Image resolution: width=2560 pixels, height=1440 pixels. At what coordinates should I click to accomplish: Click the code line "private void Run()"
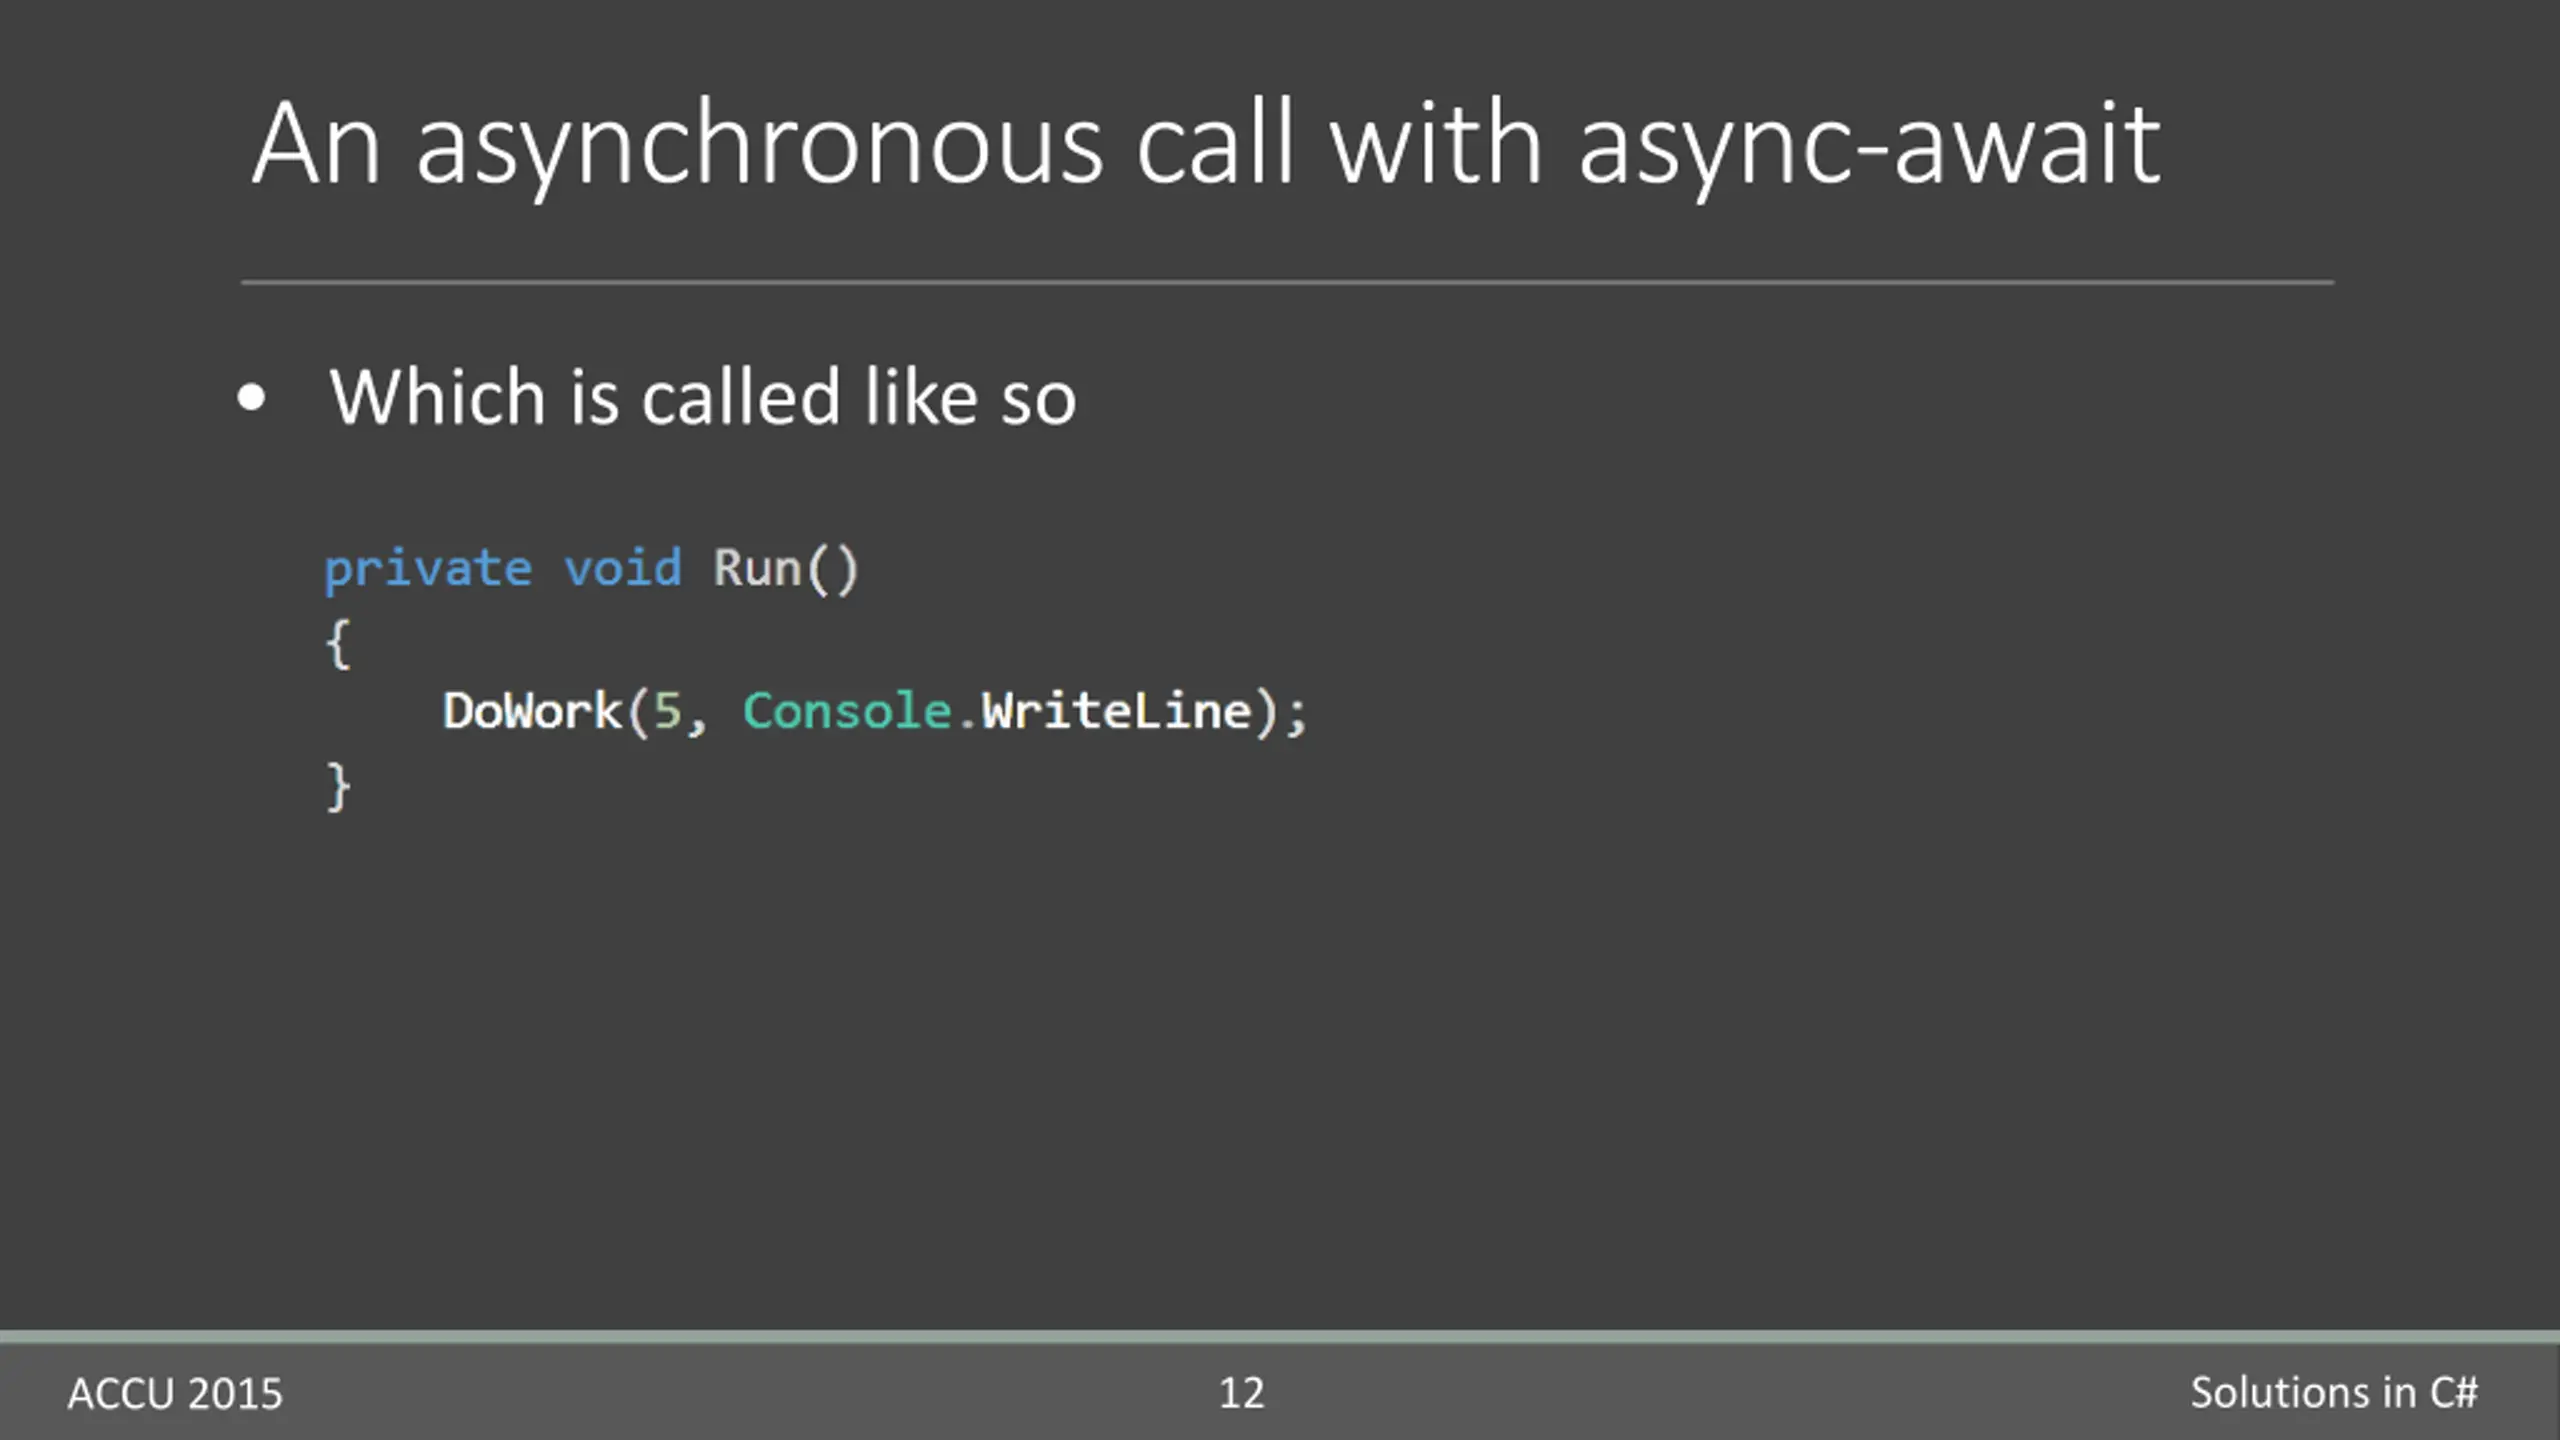[x=591, y=570]
